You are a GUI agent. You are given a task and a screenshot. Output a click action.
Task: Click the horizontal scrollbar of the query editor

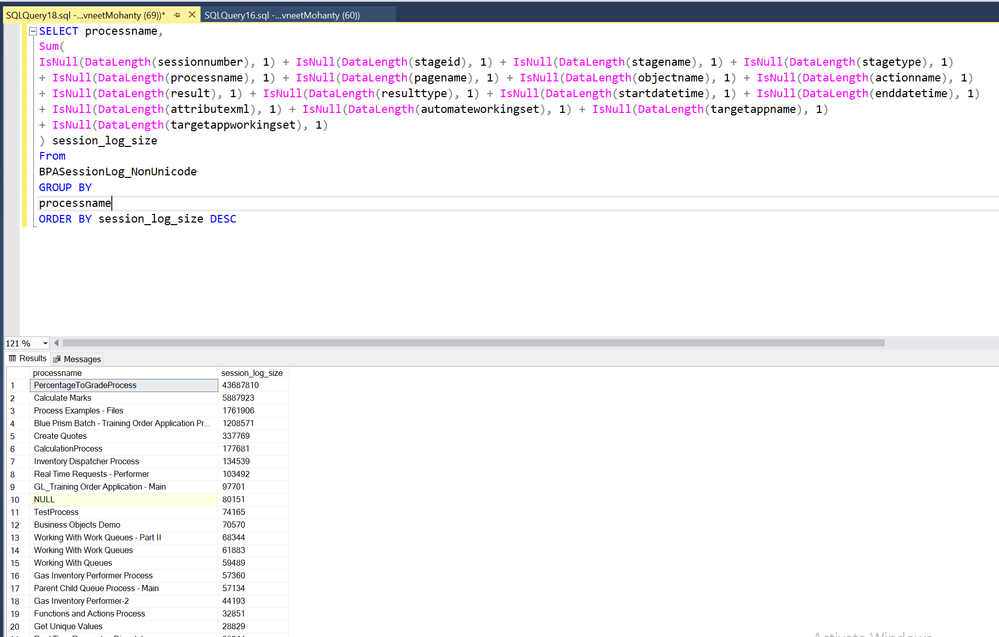point(473,343)
